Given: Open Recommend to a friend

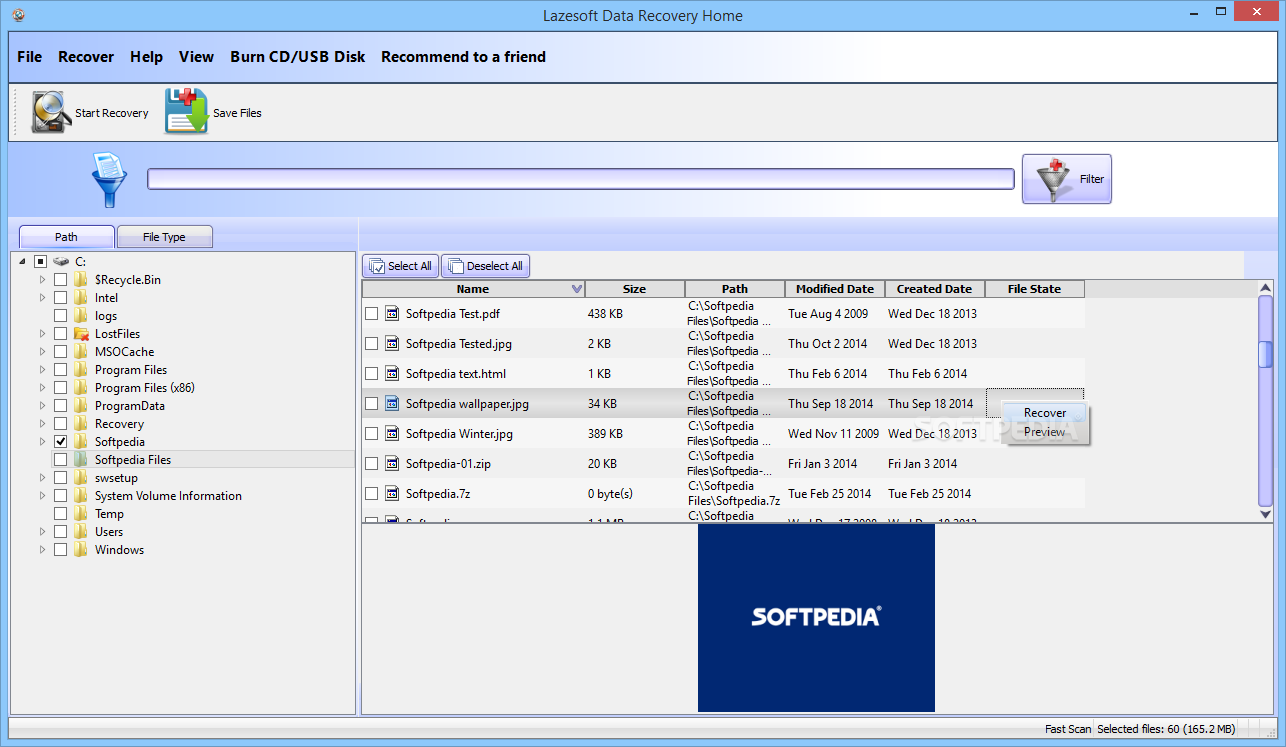Looking at the screenshot, I should [x=463, y=57].
